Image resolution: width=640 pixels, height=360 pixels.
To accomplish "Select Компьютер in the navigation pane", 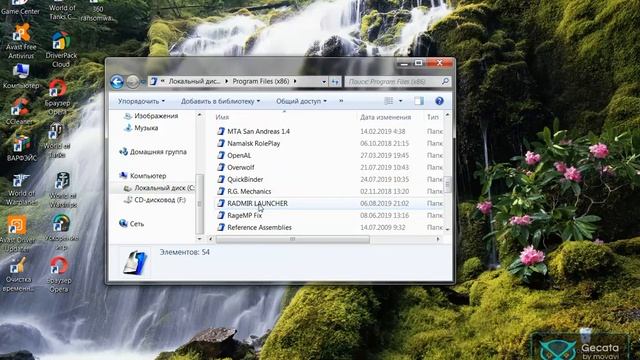I will pyautogui.click(x=143, y=176).
